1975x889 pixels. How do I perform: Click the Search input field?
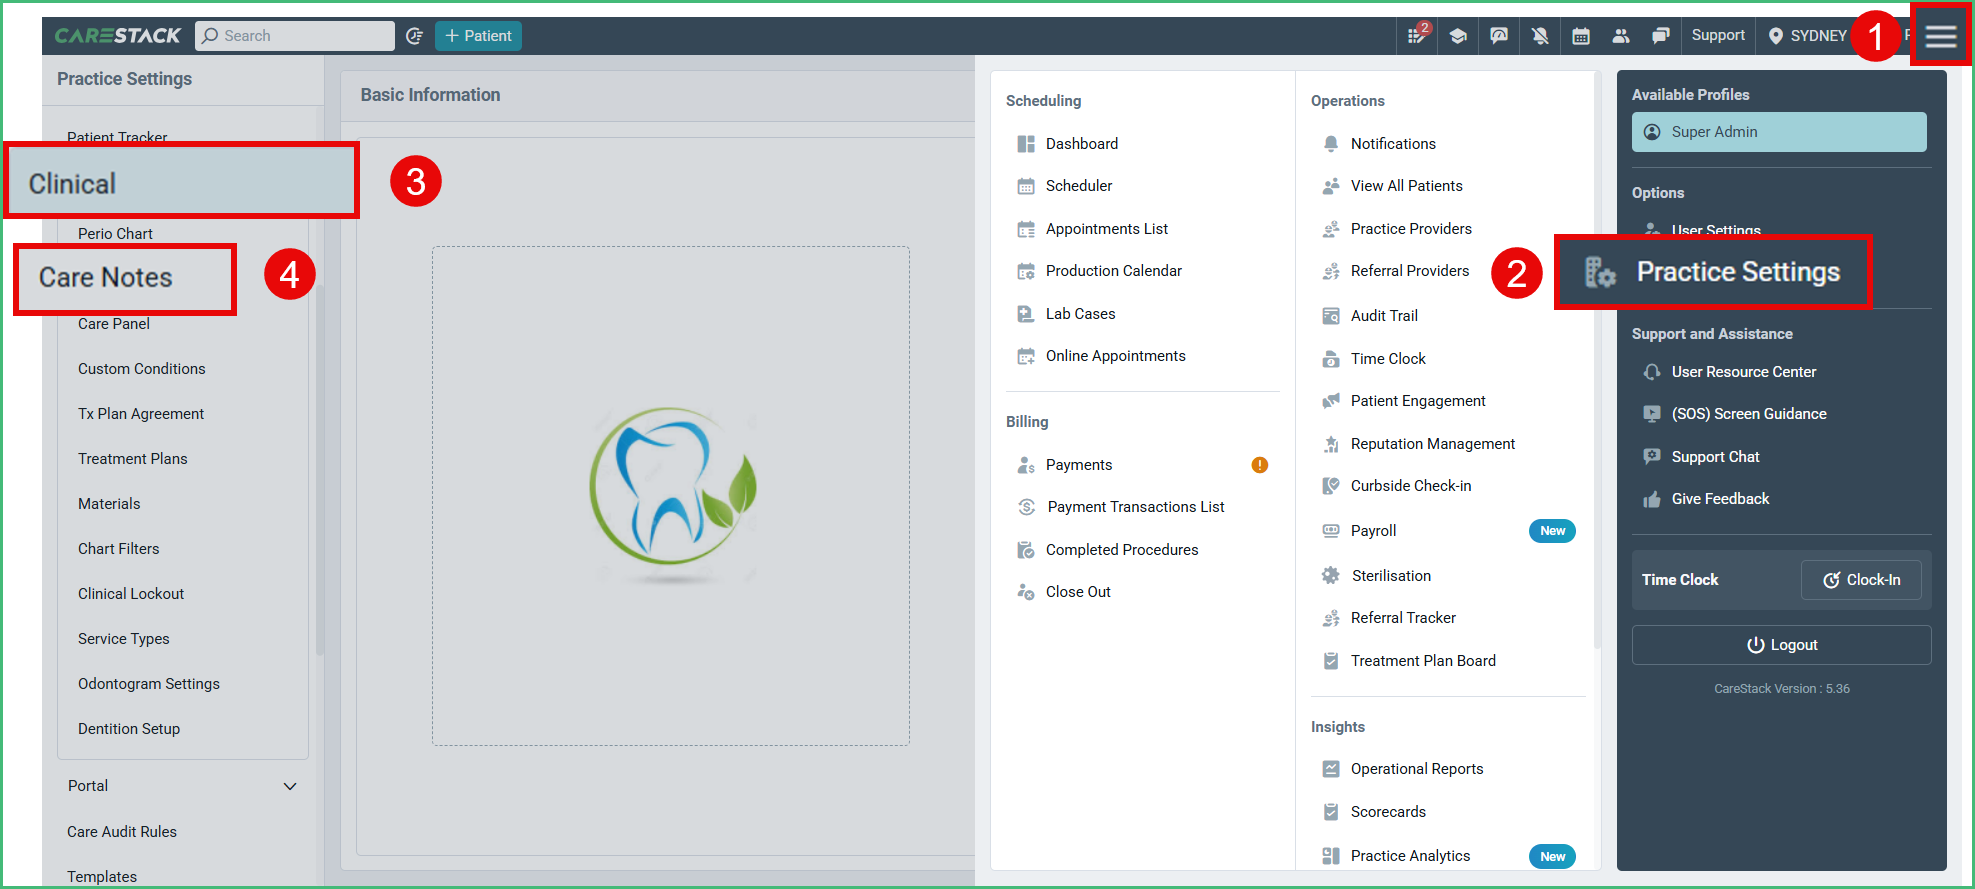295,36
